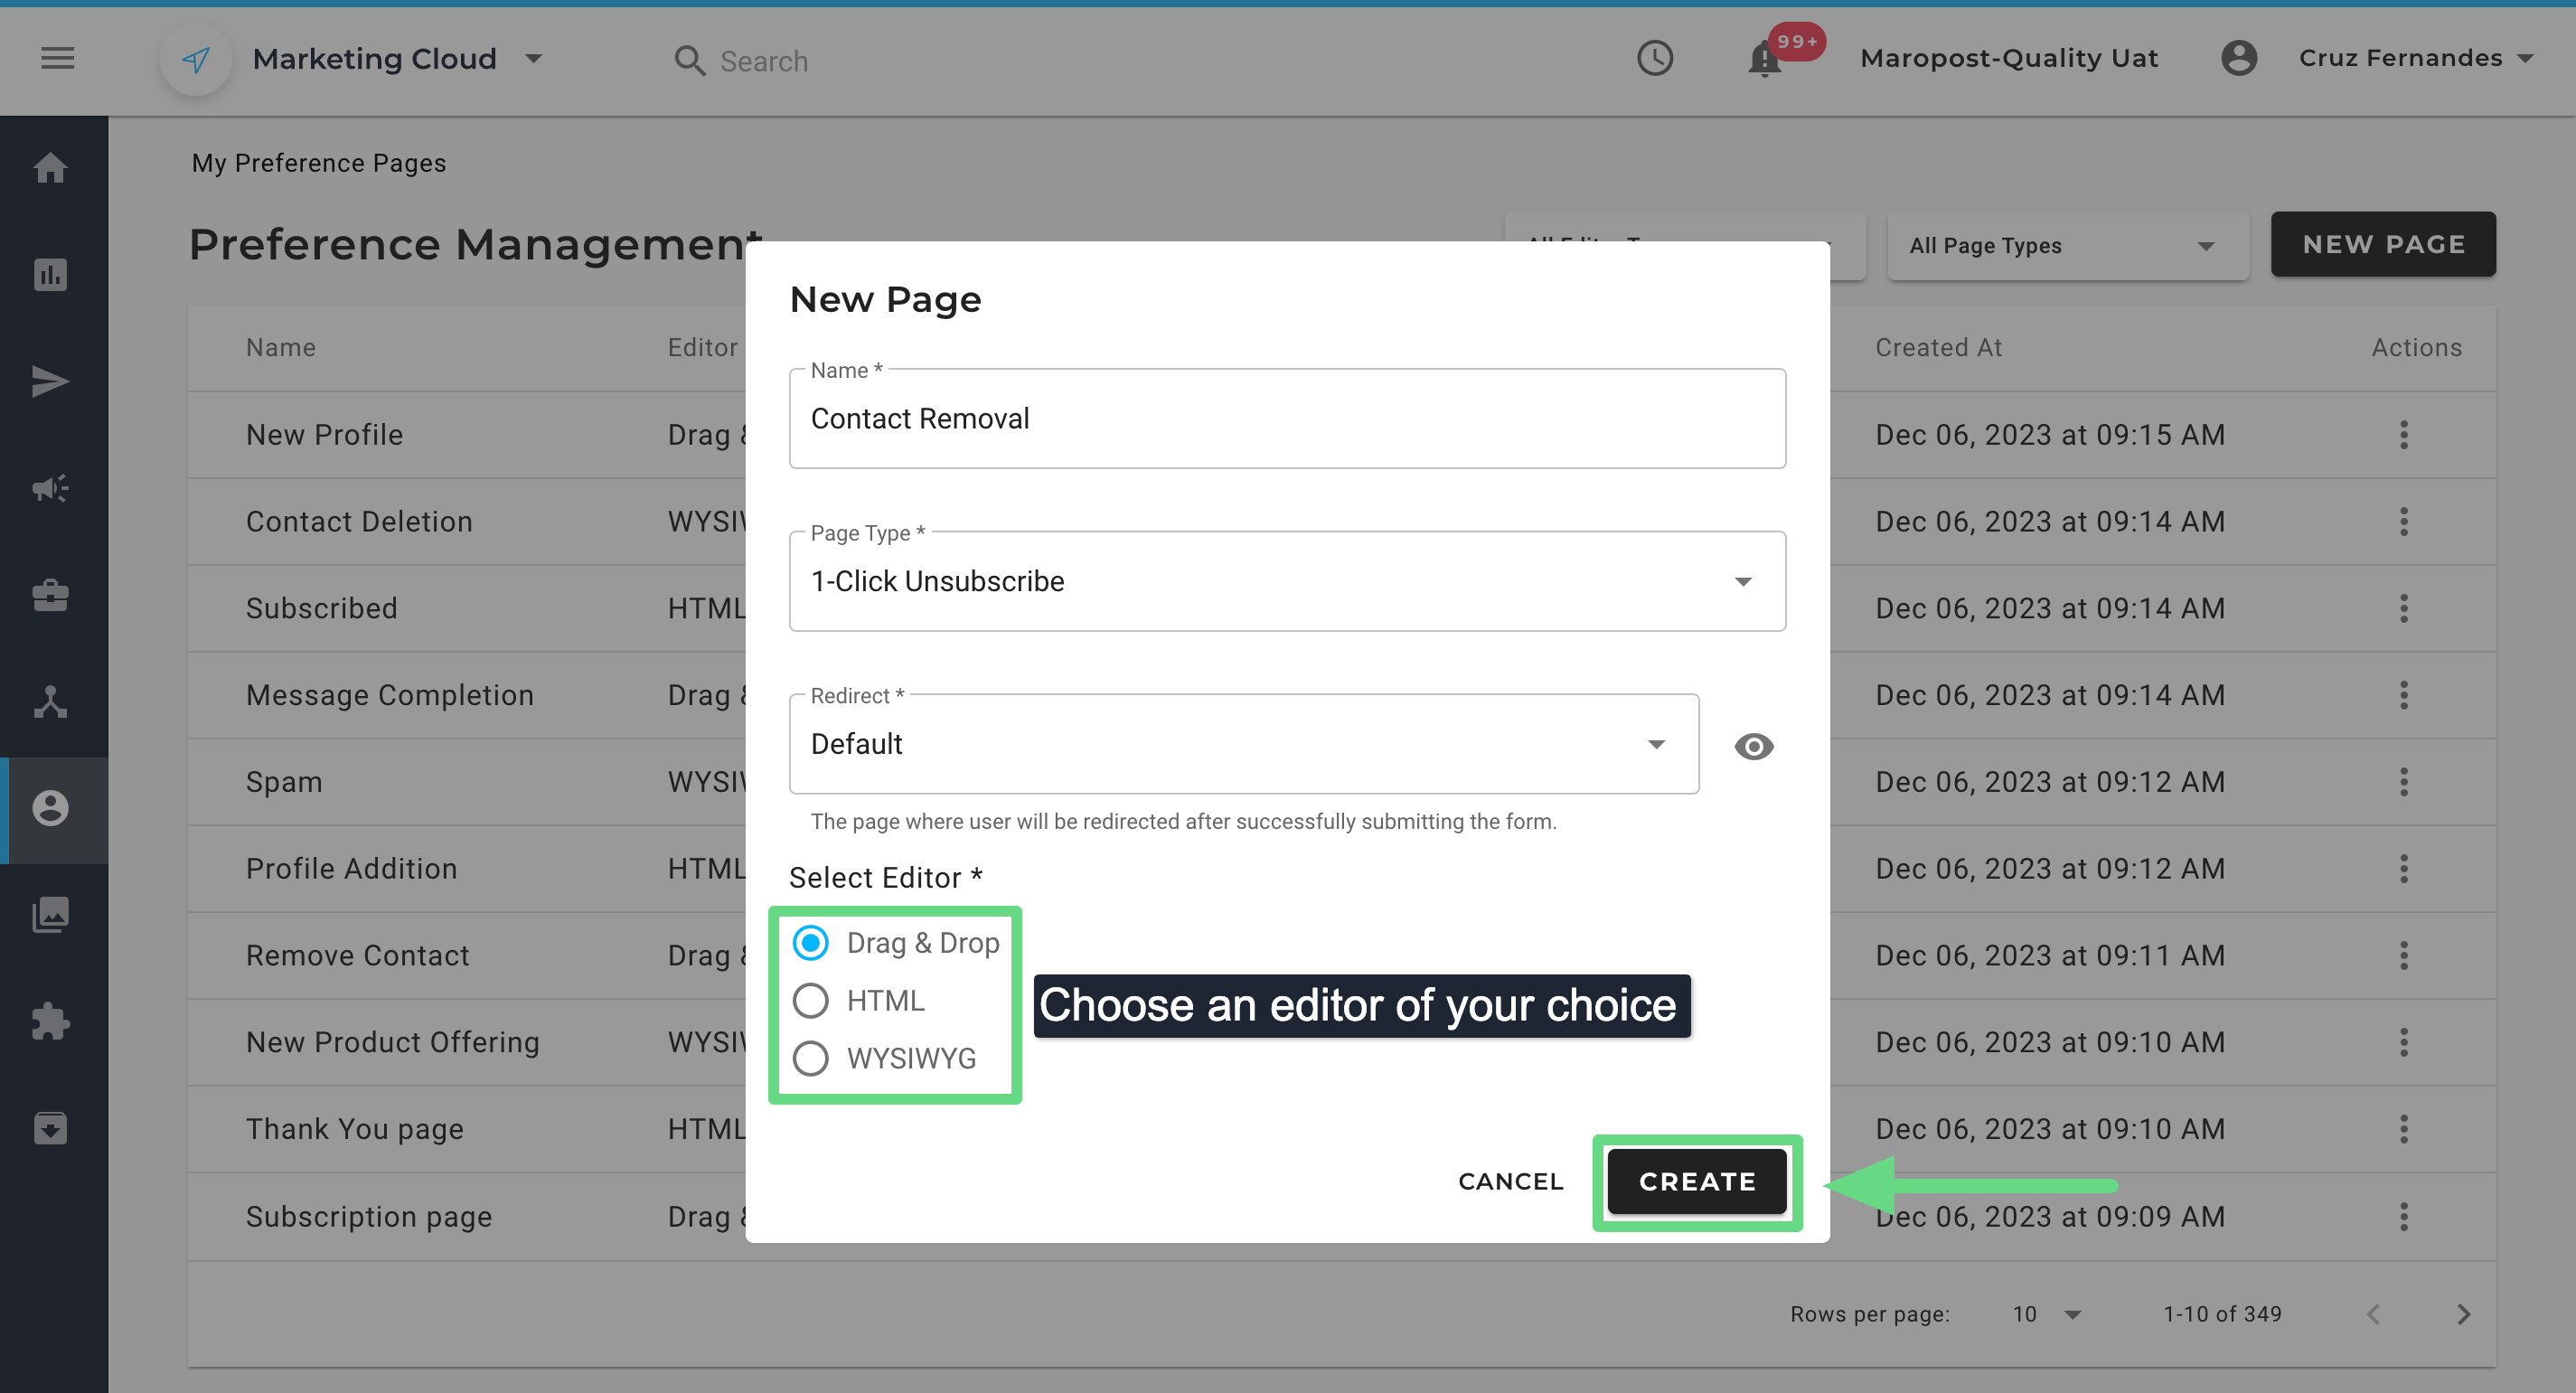This screenshot has height=1393, width=2576.
Task: Click the Create button
Action: pos(1696,1181)
